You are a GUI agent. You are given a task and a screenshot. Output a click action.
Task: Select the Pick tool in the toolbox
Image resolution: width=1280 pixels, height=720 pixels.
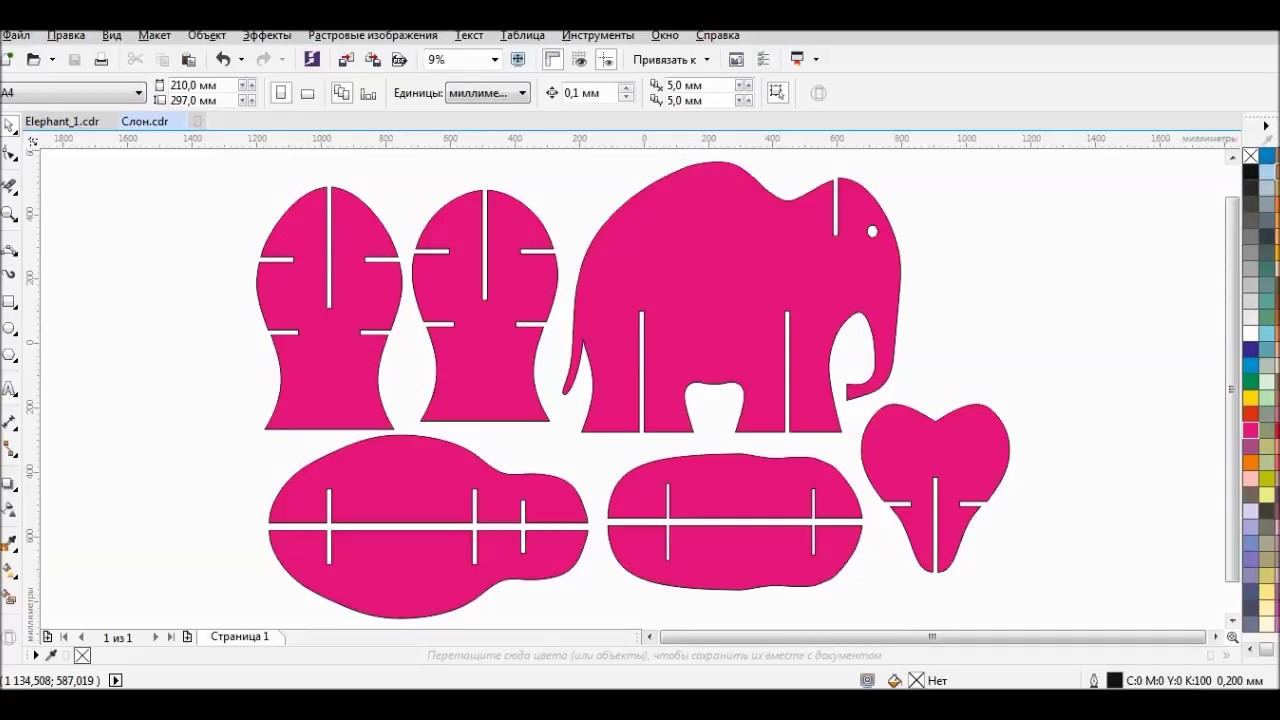[9, 127]
